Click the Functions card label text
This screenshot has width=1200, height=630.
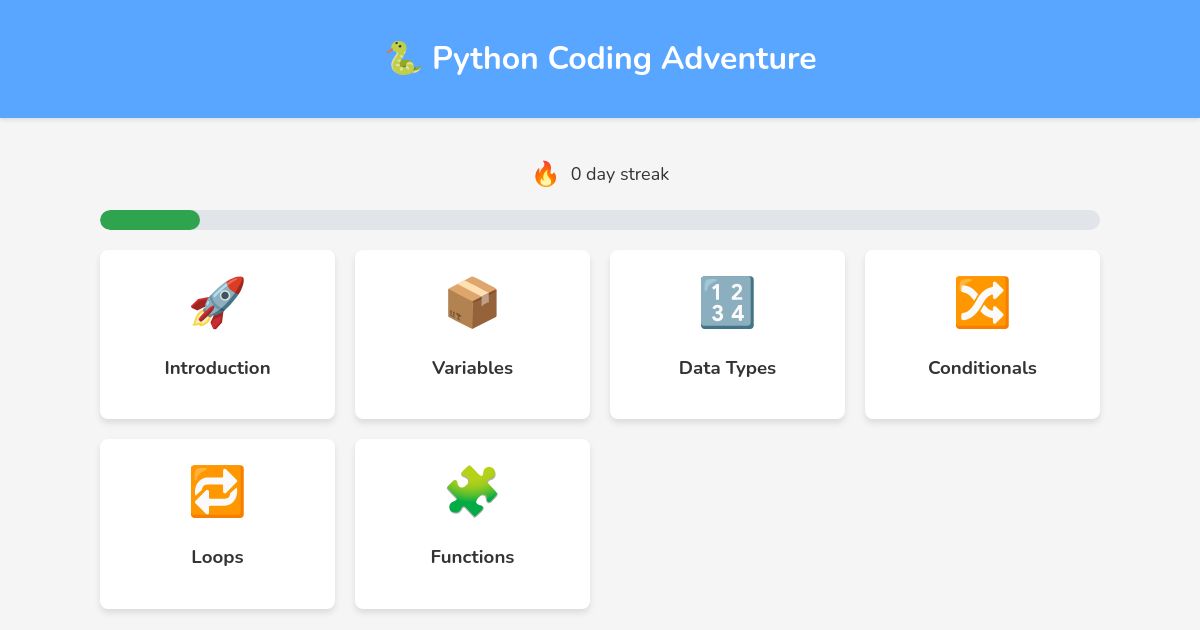[472, 557]
